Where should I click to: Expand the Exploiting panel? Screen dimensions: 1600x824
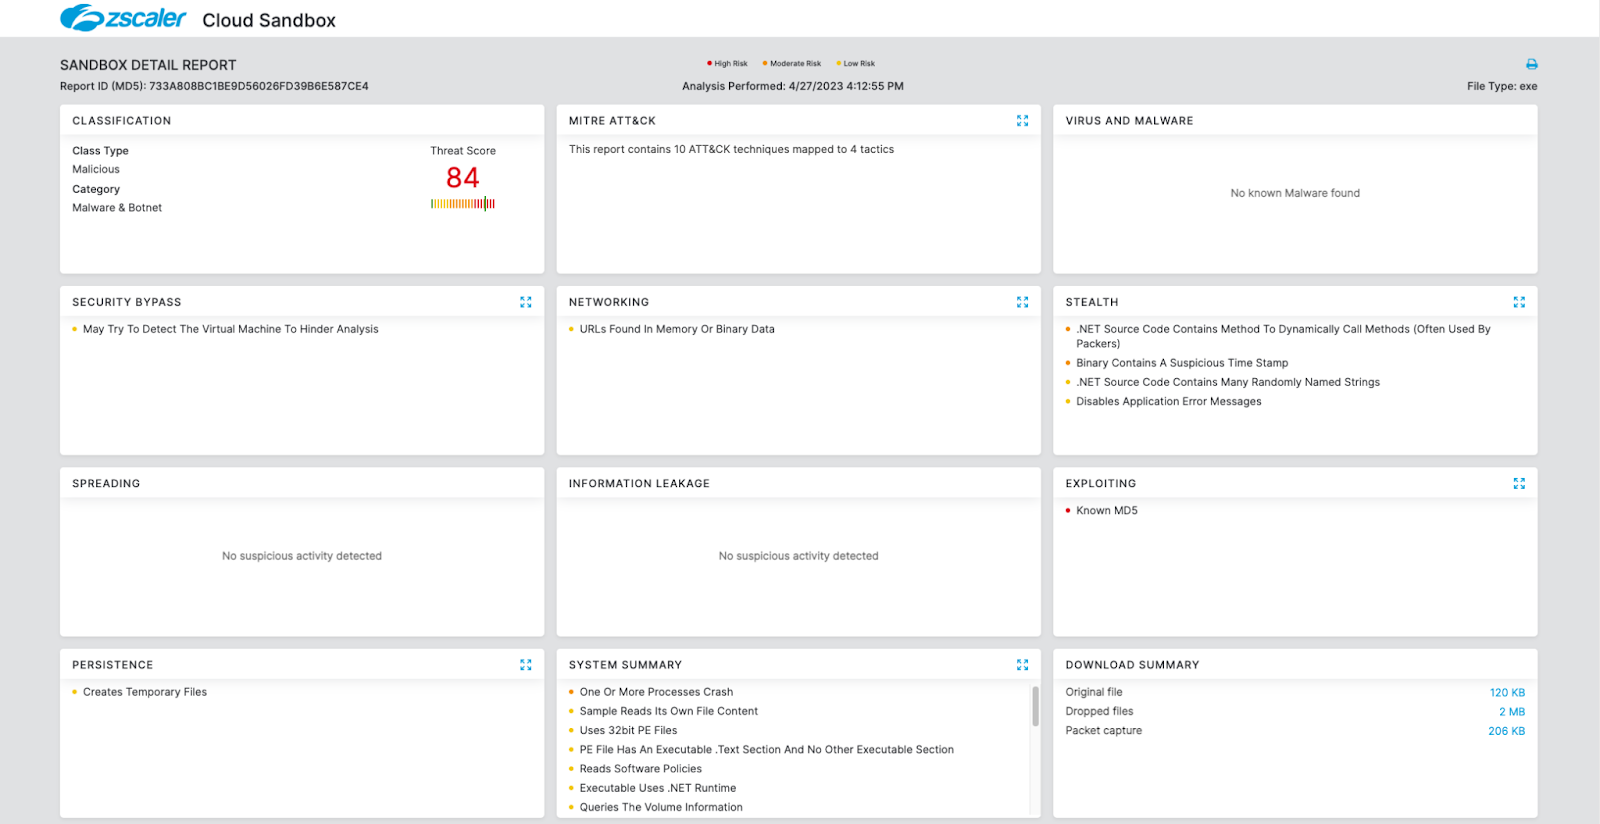tap(1519, 484)
